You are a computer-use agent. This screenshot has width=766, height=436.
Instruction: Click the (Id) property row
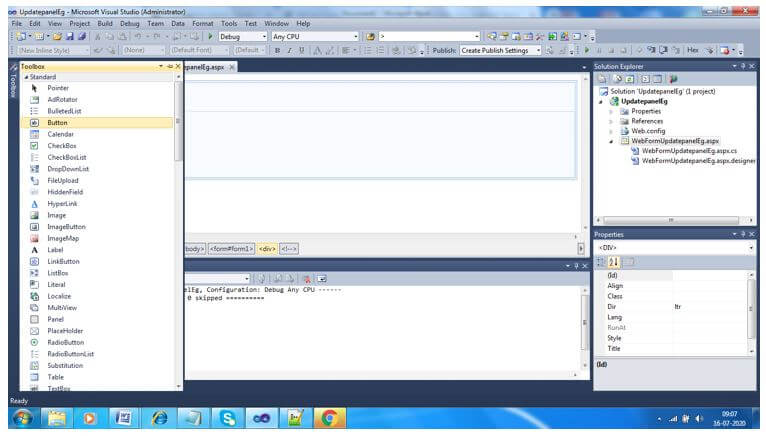tap(672, 276)
